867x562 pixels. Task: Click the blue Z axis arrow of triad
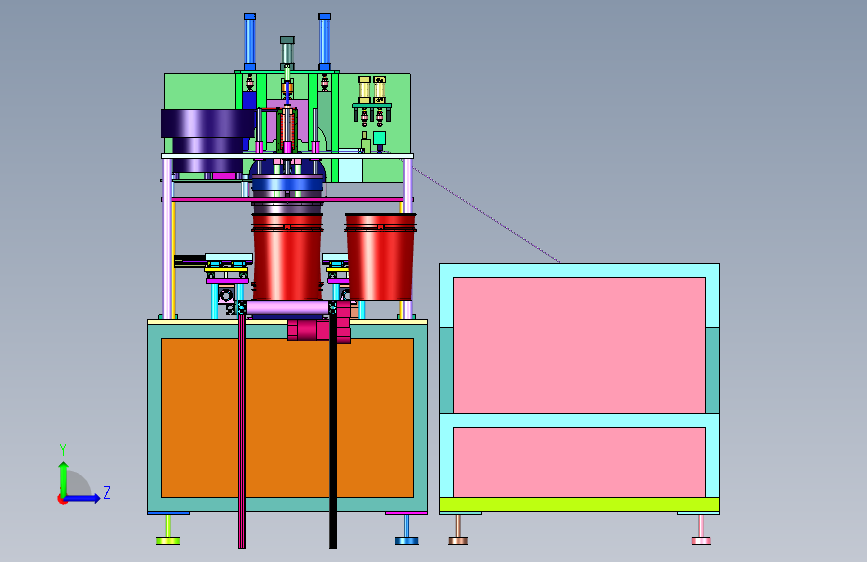pyautogui.click(x=83, y=498)
